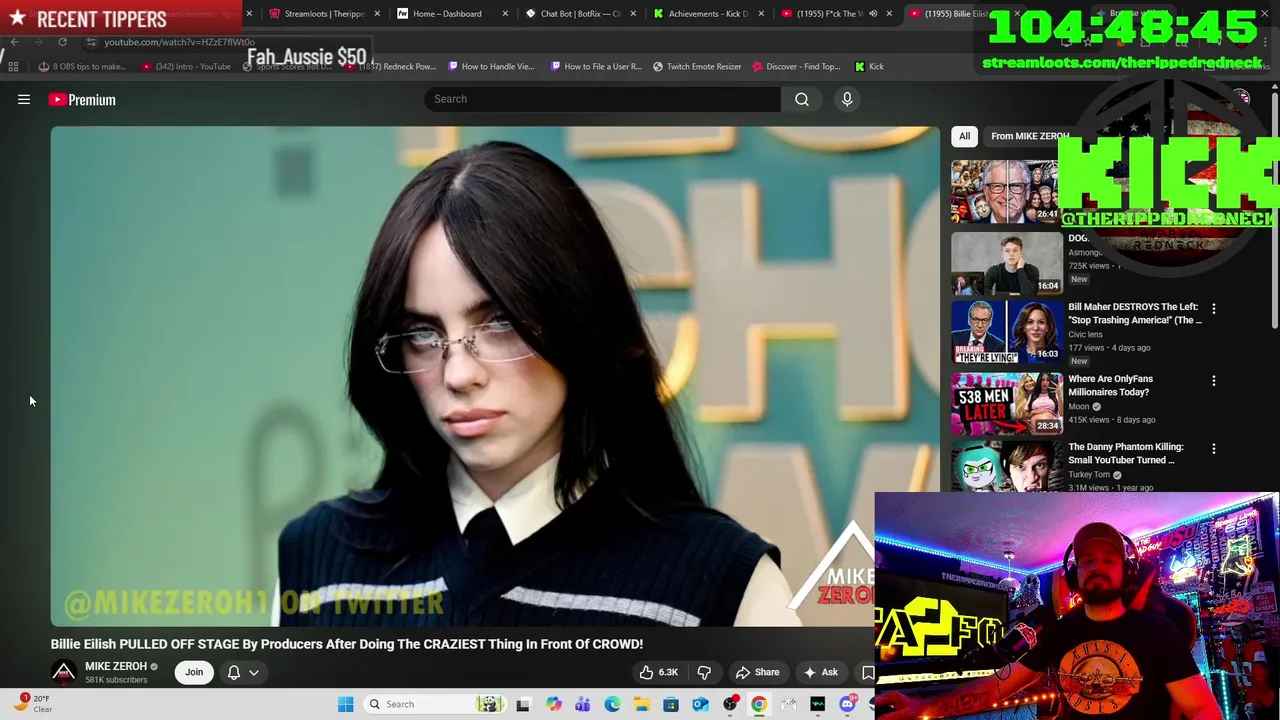Close the Chat Bot BotRix tab
This screenshot has height=720, width=1280.
(633, 14)
